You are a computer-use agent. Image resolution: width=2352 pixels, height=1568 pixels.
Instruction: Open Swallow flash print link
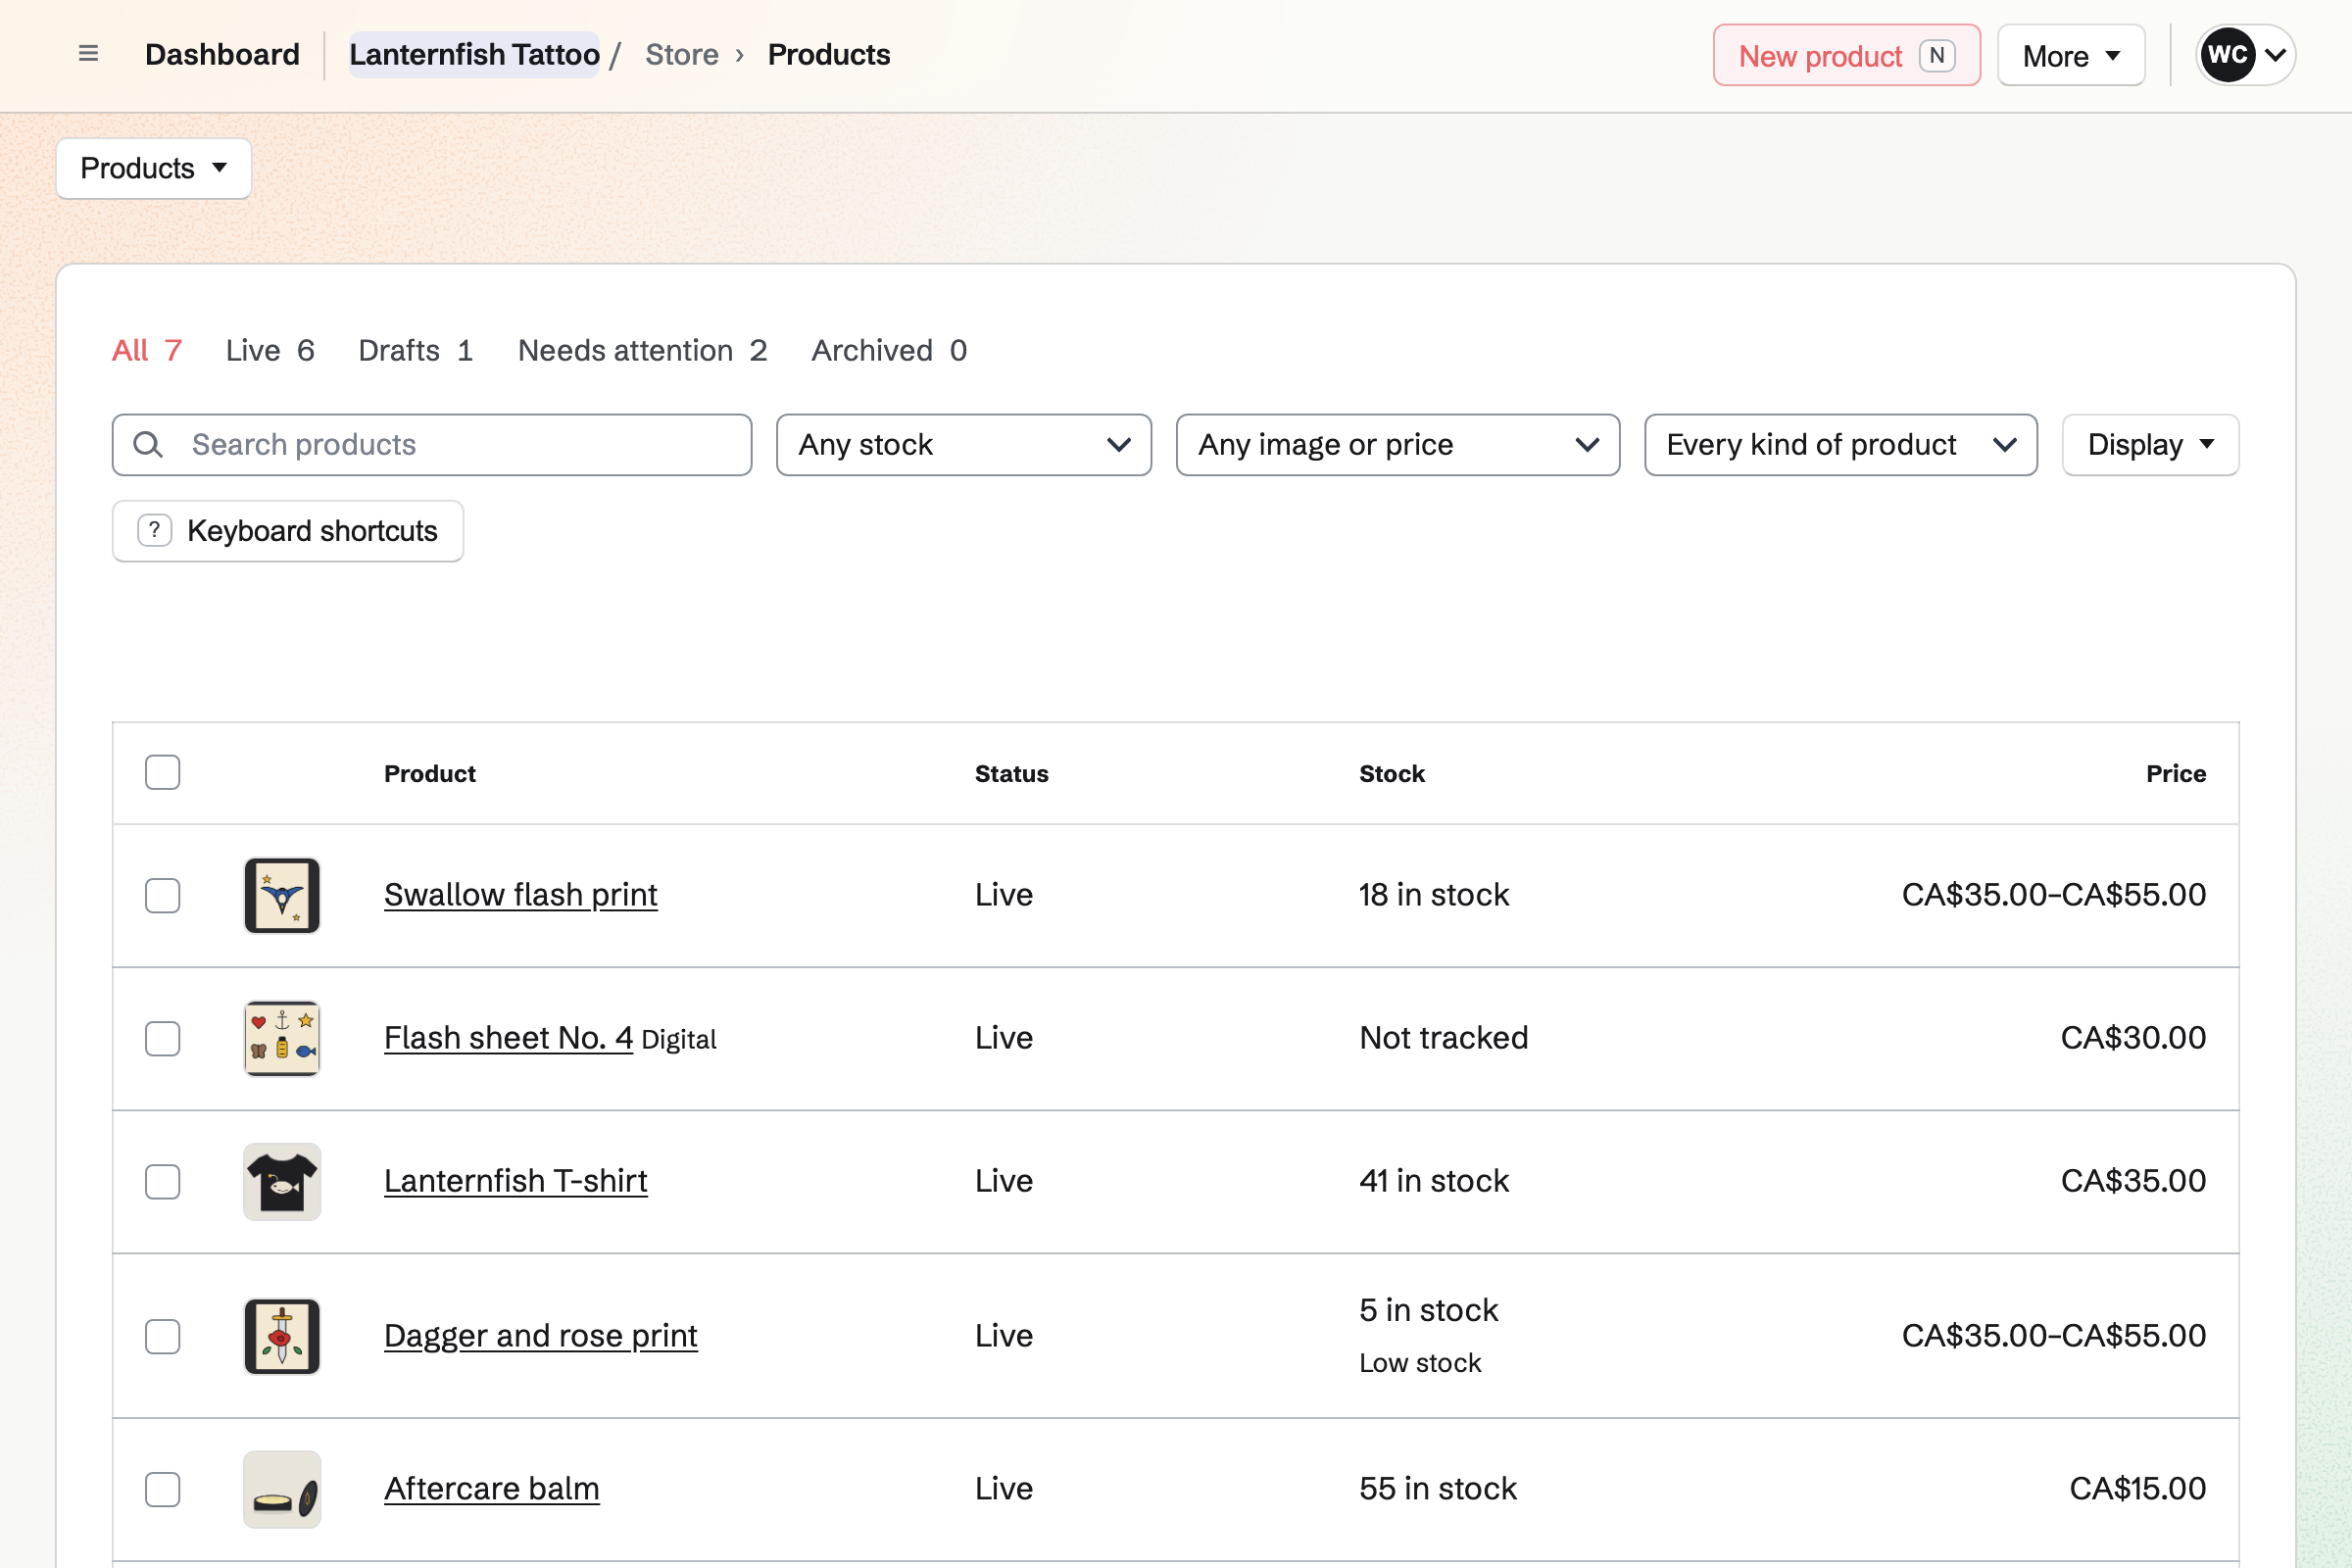(521, 895)
